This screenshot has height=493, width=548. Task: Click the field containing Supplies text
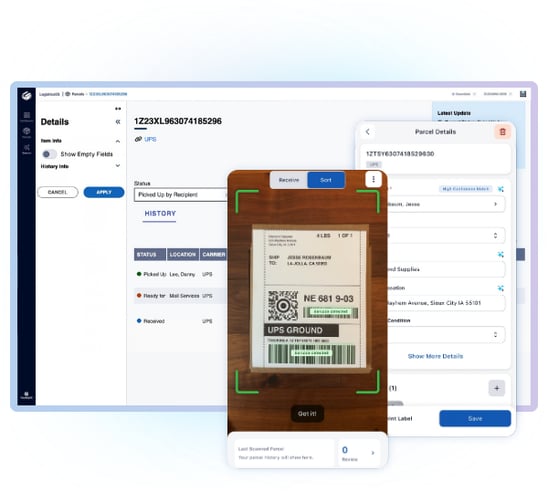pos(446,269)
